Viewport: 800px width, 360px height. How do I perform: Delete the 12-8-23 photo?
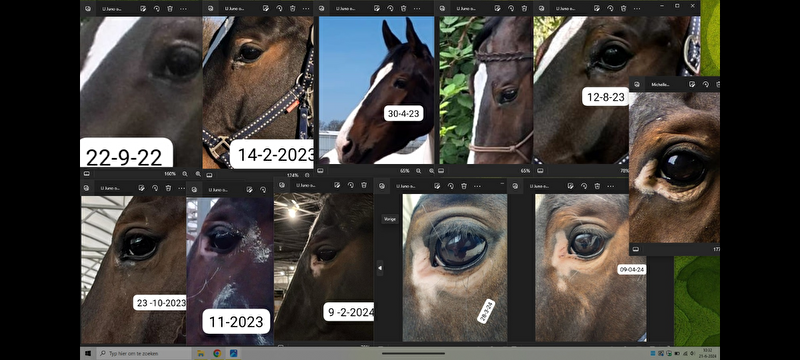(623, 9)
